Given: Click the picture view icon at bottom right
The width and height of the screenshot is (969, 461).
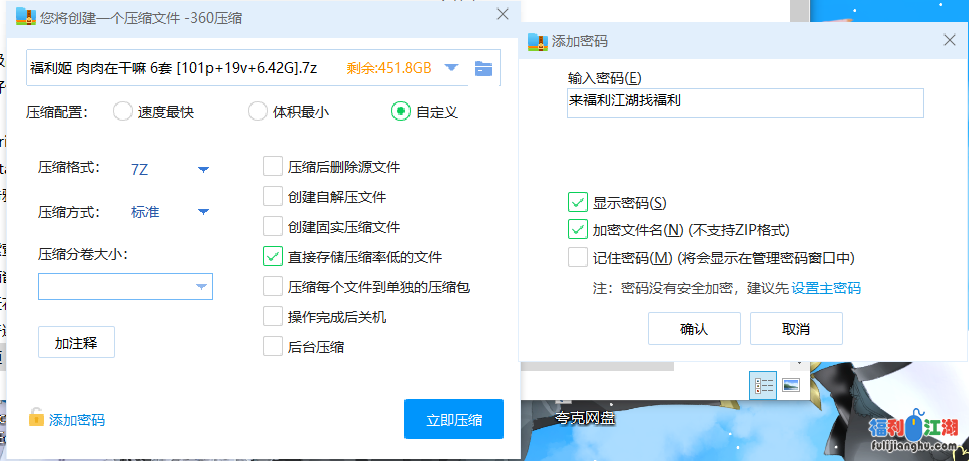Looking at the screenshot, I should [791, 385].
